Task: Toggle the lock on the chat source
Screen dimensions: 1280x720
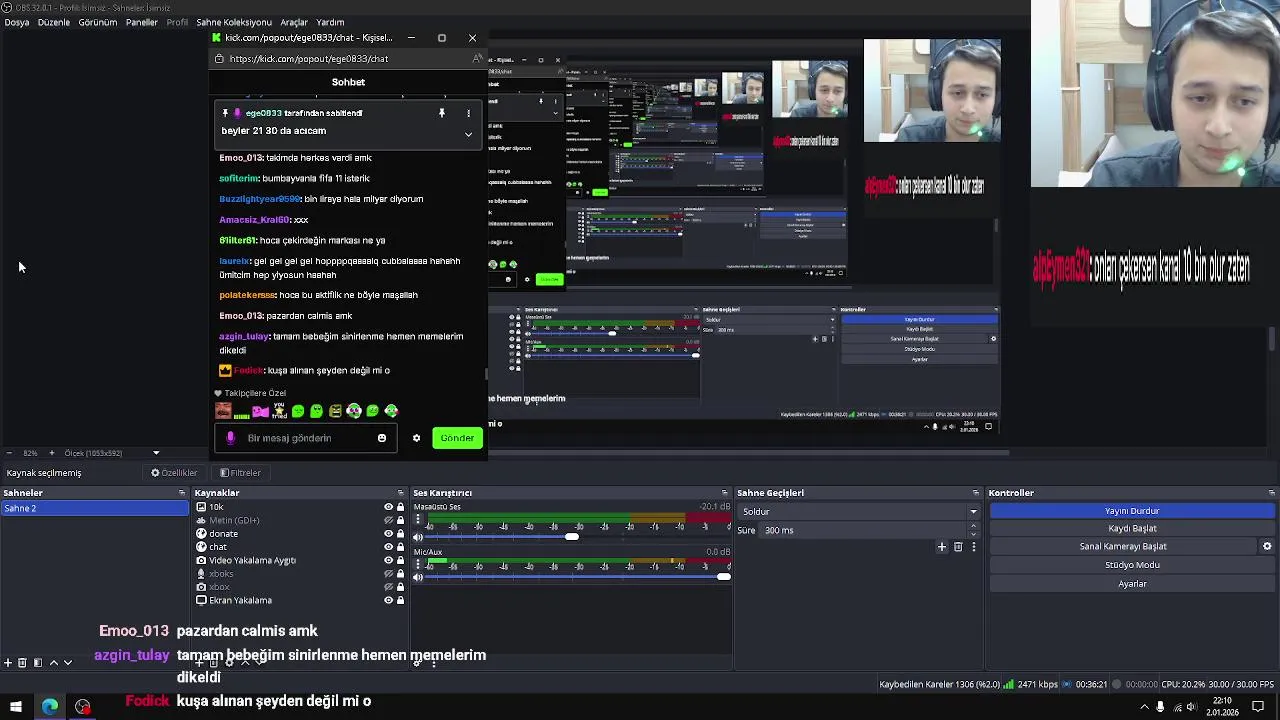Action: (x=401, y=547)
